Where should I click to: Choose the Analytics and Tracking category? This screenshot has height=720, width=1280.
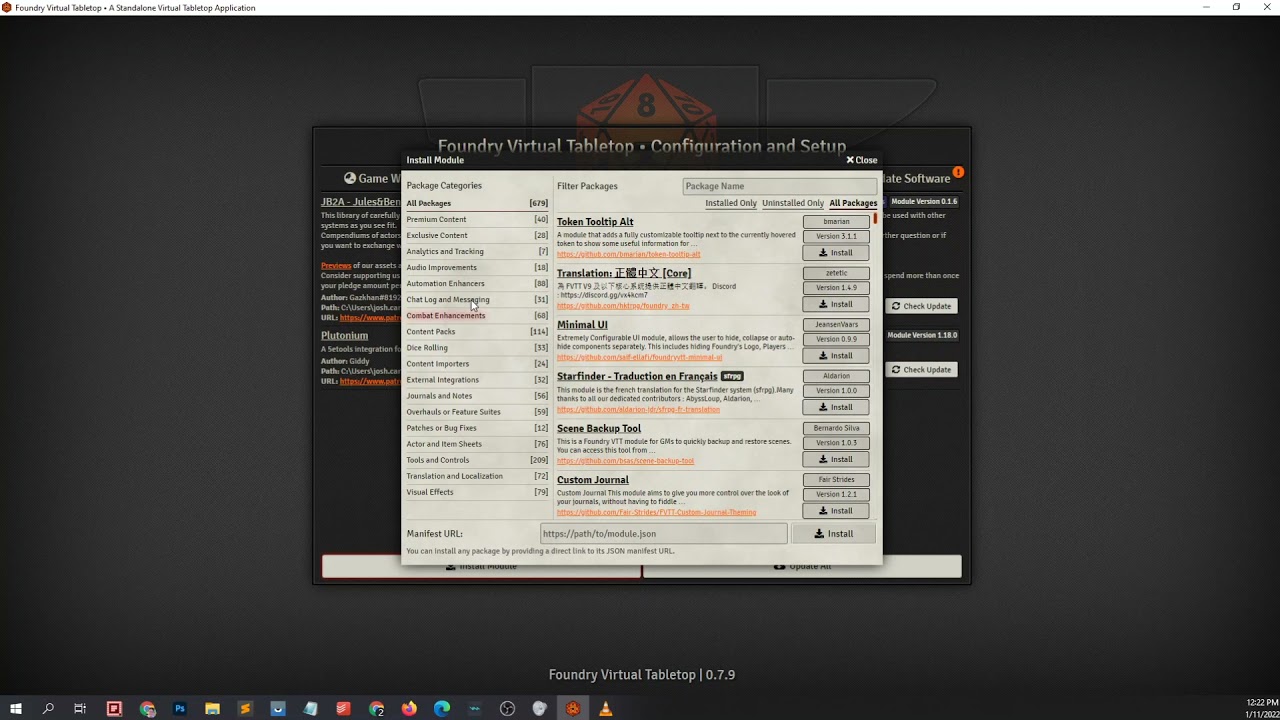pyautogui.click(x=477, y=251)
